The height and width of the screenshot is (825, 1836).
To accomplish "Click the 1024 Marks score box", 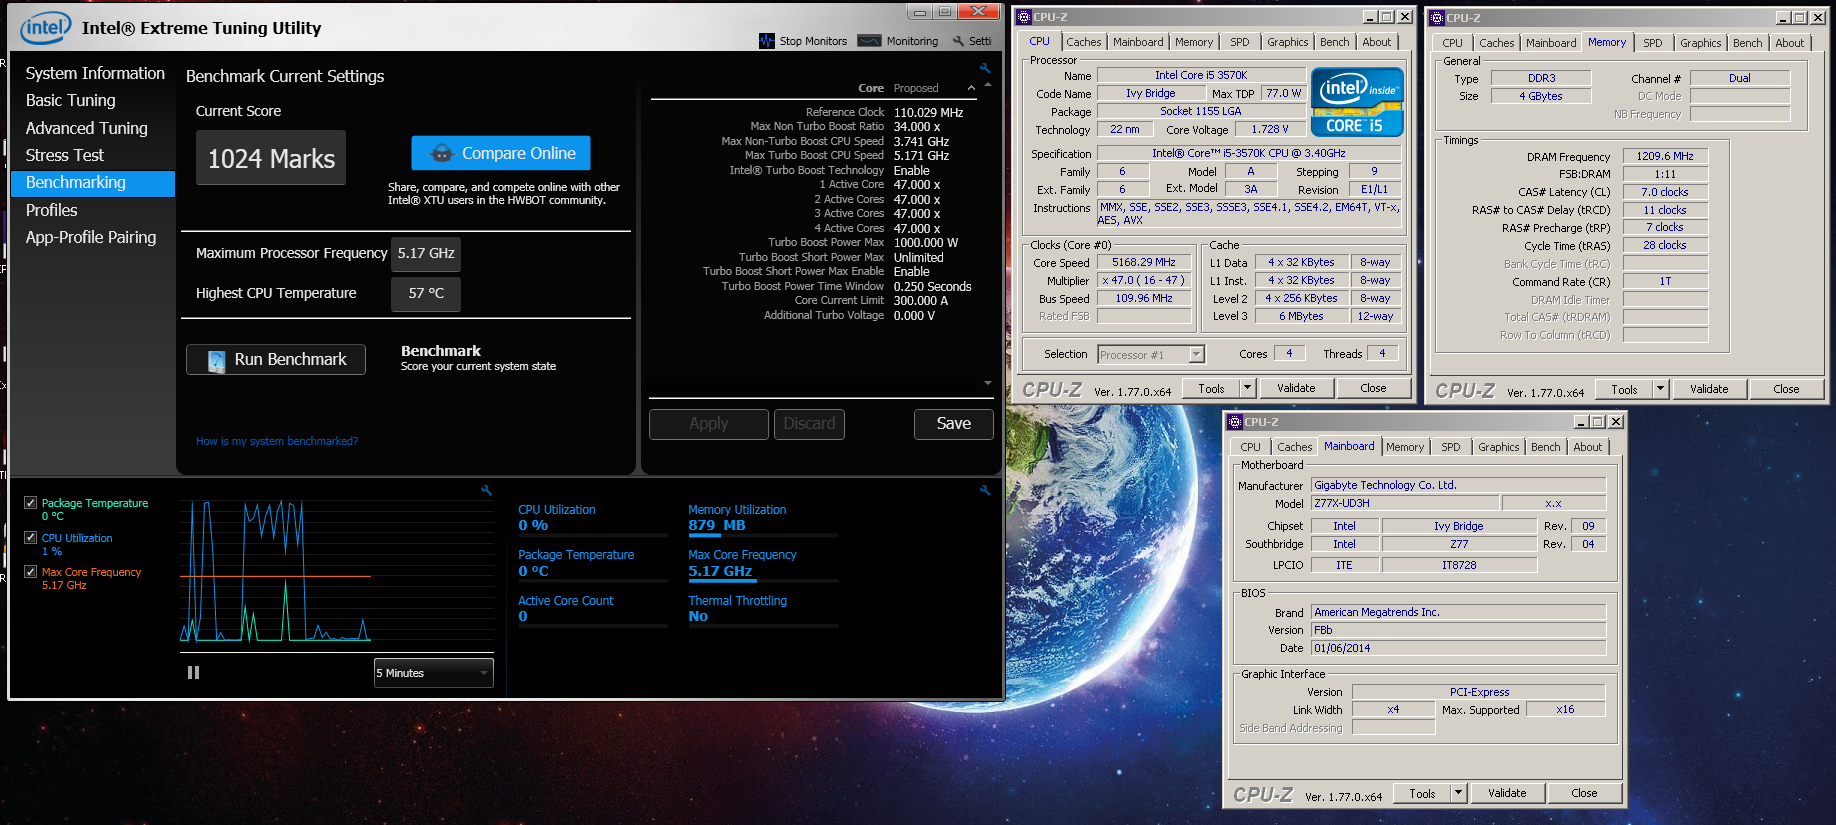I will [271, 158].
